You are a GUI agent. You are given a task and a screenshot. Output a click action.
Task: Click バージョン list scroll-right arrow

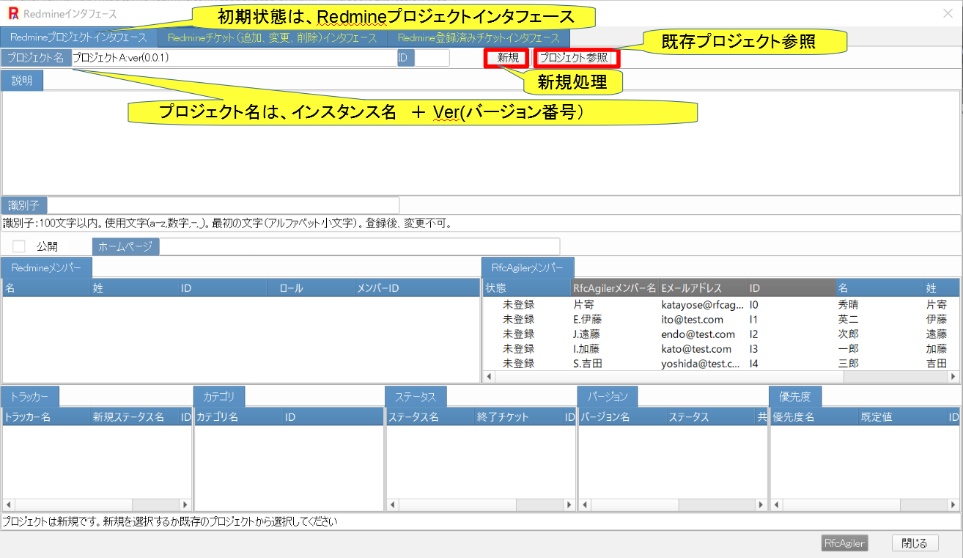tap(760, 505)
